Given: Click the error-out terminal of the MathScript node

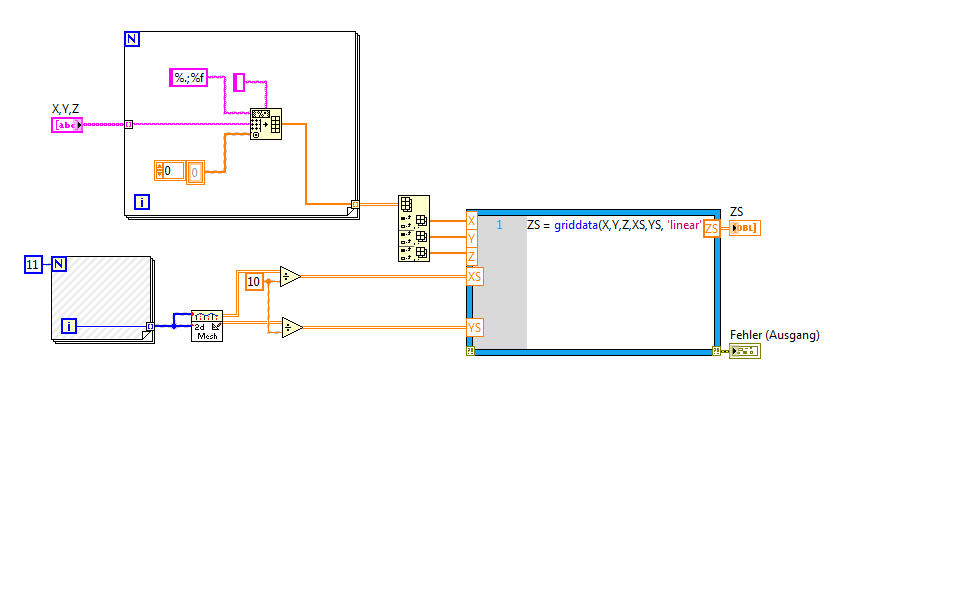Looking at the screenshot, I should coord(716,351).
